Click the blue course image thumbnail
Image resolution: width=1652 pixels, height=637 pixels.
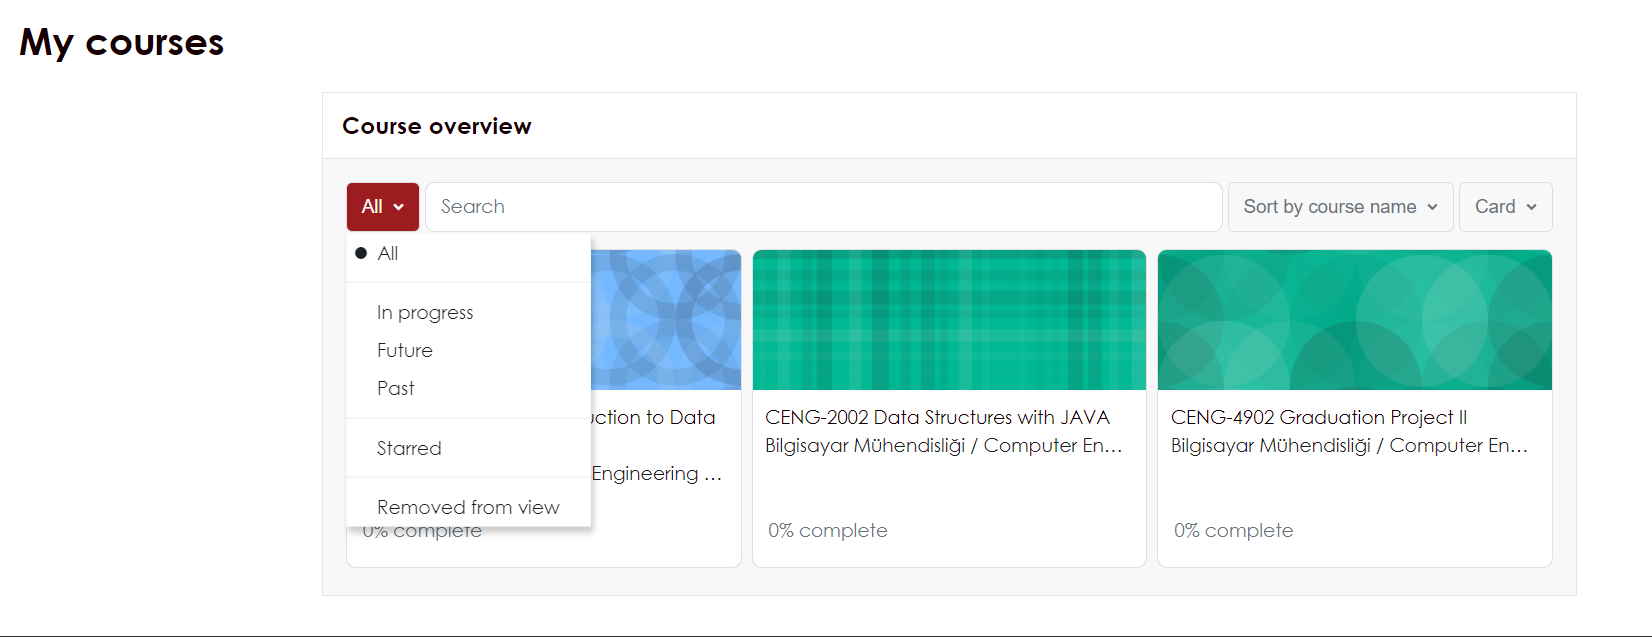click(x=666, y=320)
